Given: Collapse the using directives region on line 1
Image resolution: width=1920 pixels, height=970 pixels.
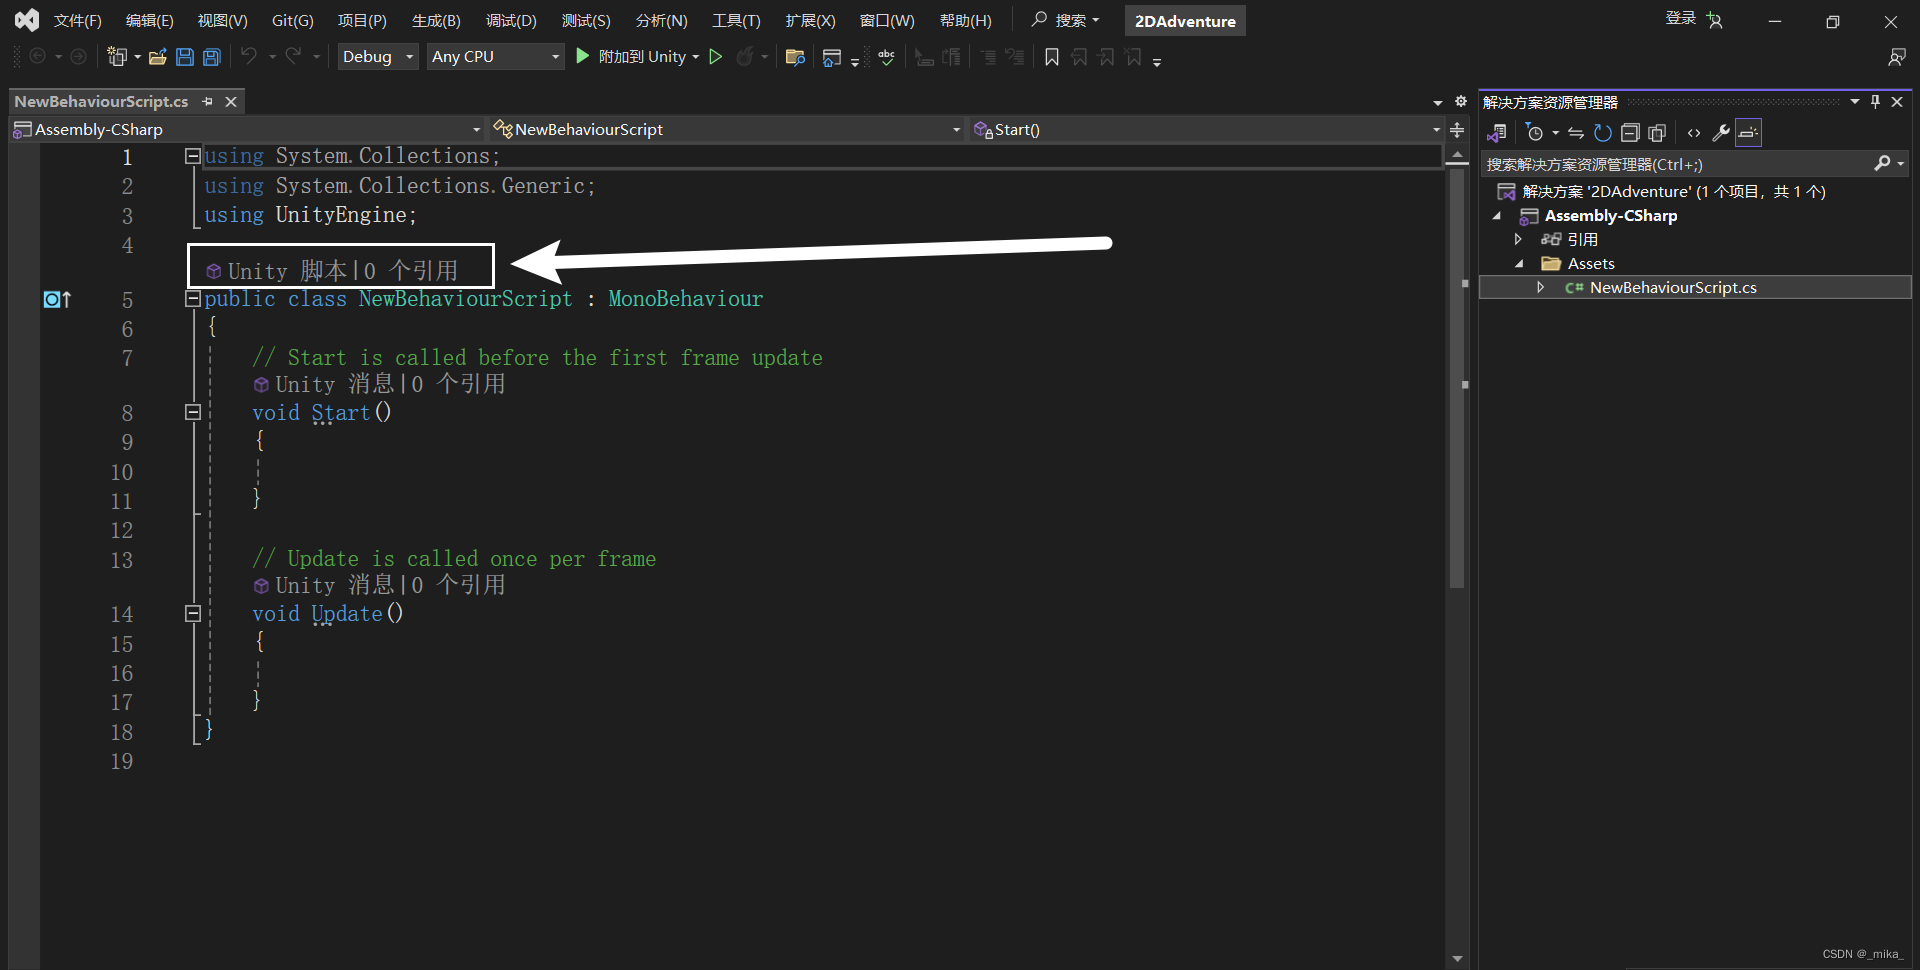Looking at the screenshot, I should pos(193,155).
